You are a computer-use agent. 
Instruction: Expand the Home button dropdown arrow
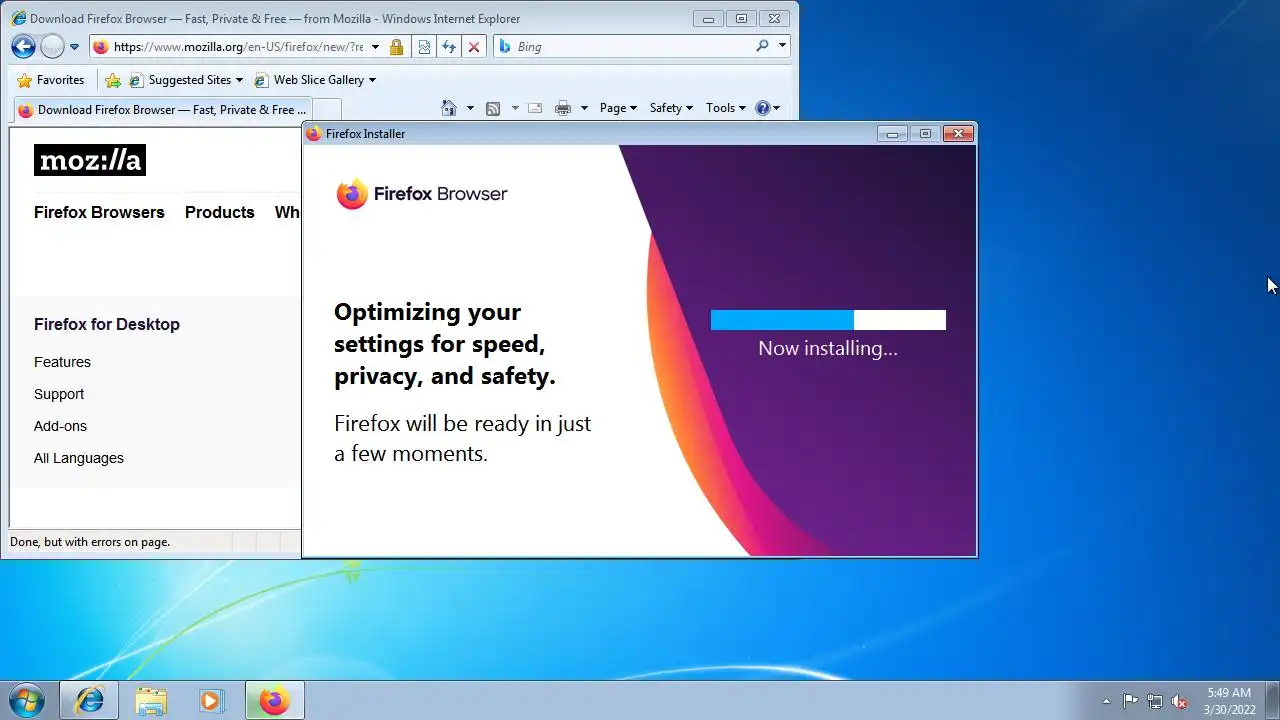click(x=470, y=108)
